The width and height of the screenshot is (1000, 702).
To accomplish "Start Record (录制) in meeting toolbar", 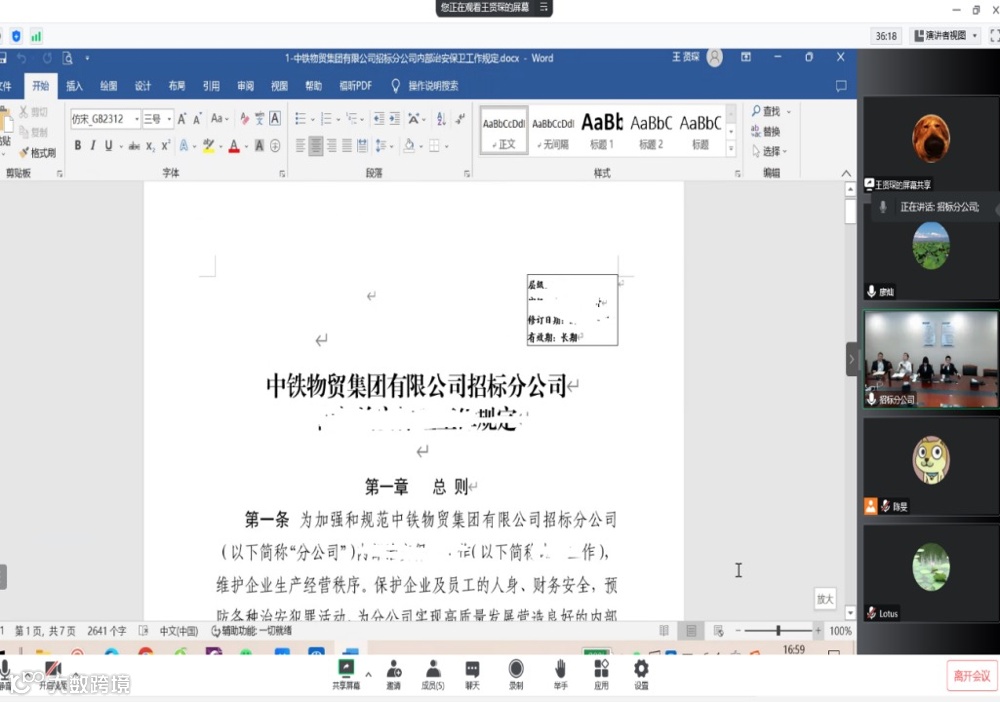I will pyautogui.click(x=516, y=675).
